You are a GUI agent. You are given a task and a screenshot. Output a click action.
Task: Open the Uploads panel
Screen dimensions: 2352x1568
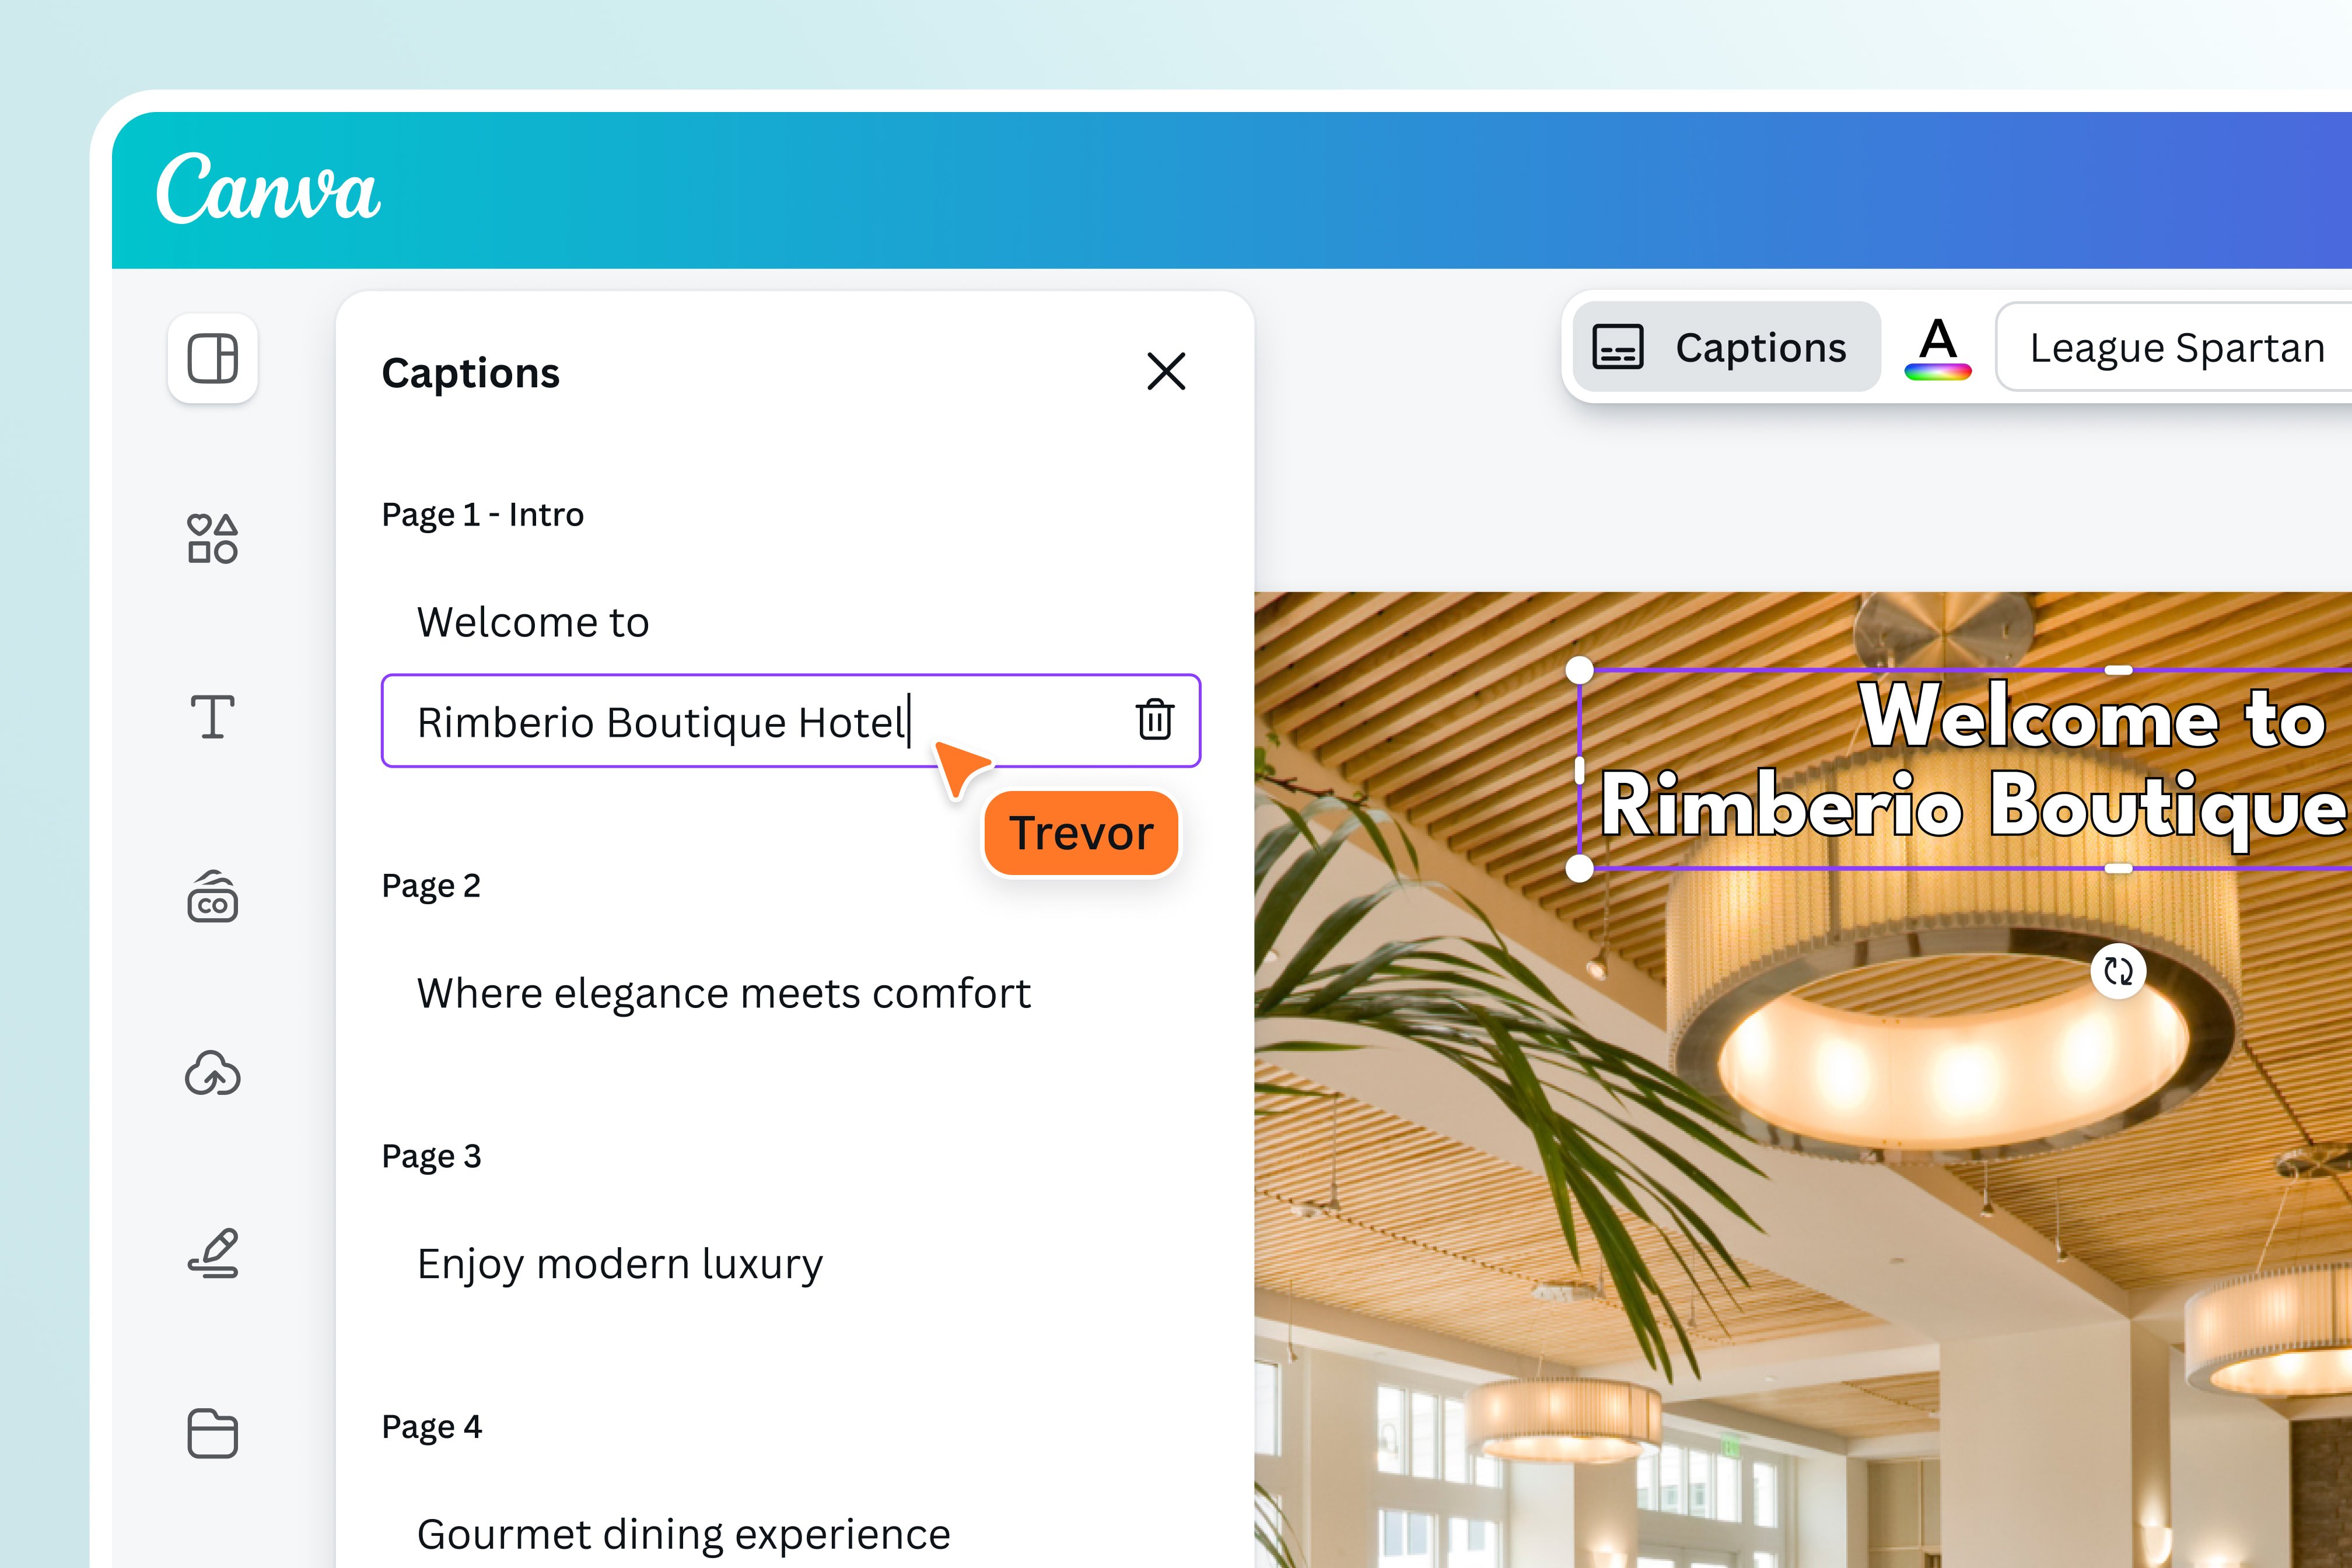pyautogui.click(x=212, y=1076)
